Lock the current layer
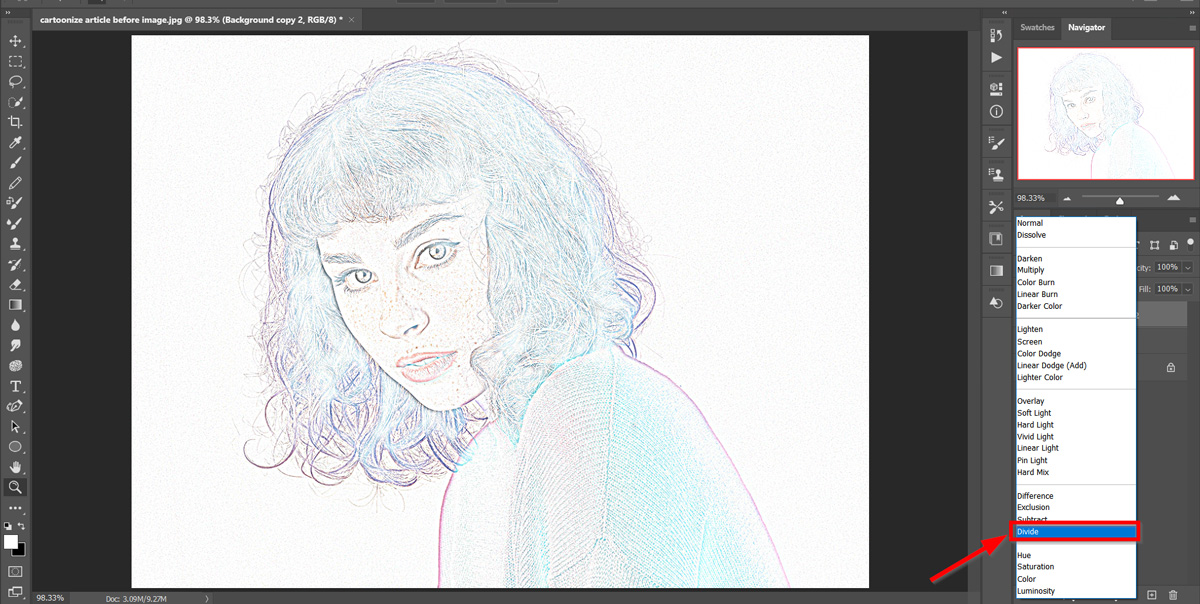The image size is (1200, 604). pyautogui.click(x=1172, y=246)
